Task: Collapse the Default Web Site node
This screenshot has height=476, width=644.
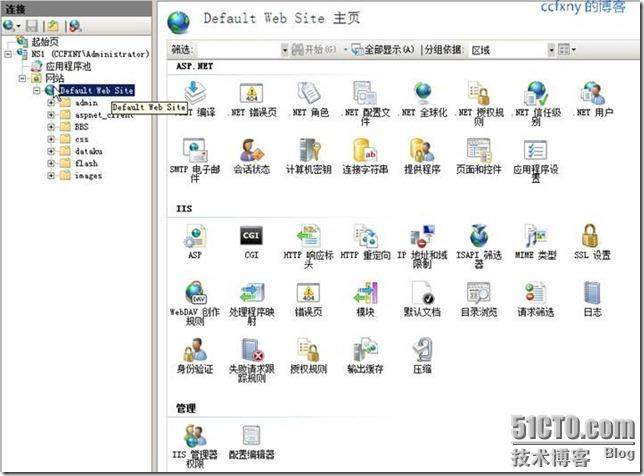Action: [37, 90]
